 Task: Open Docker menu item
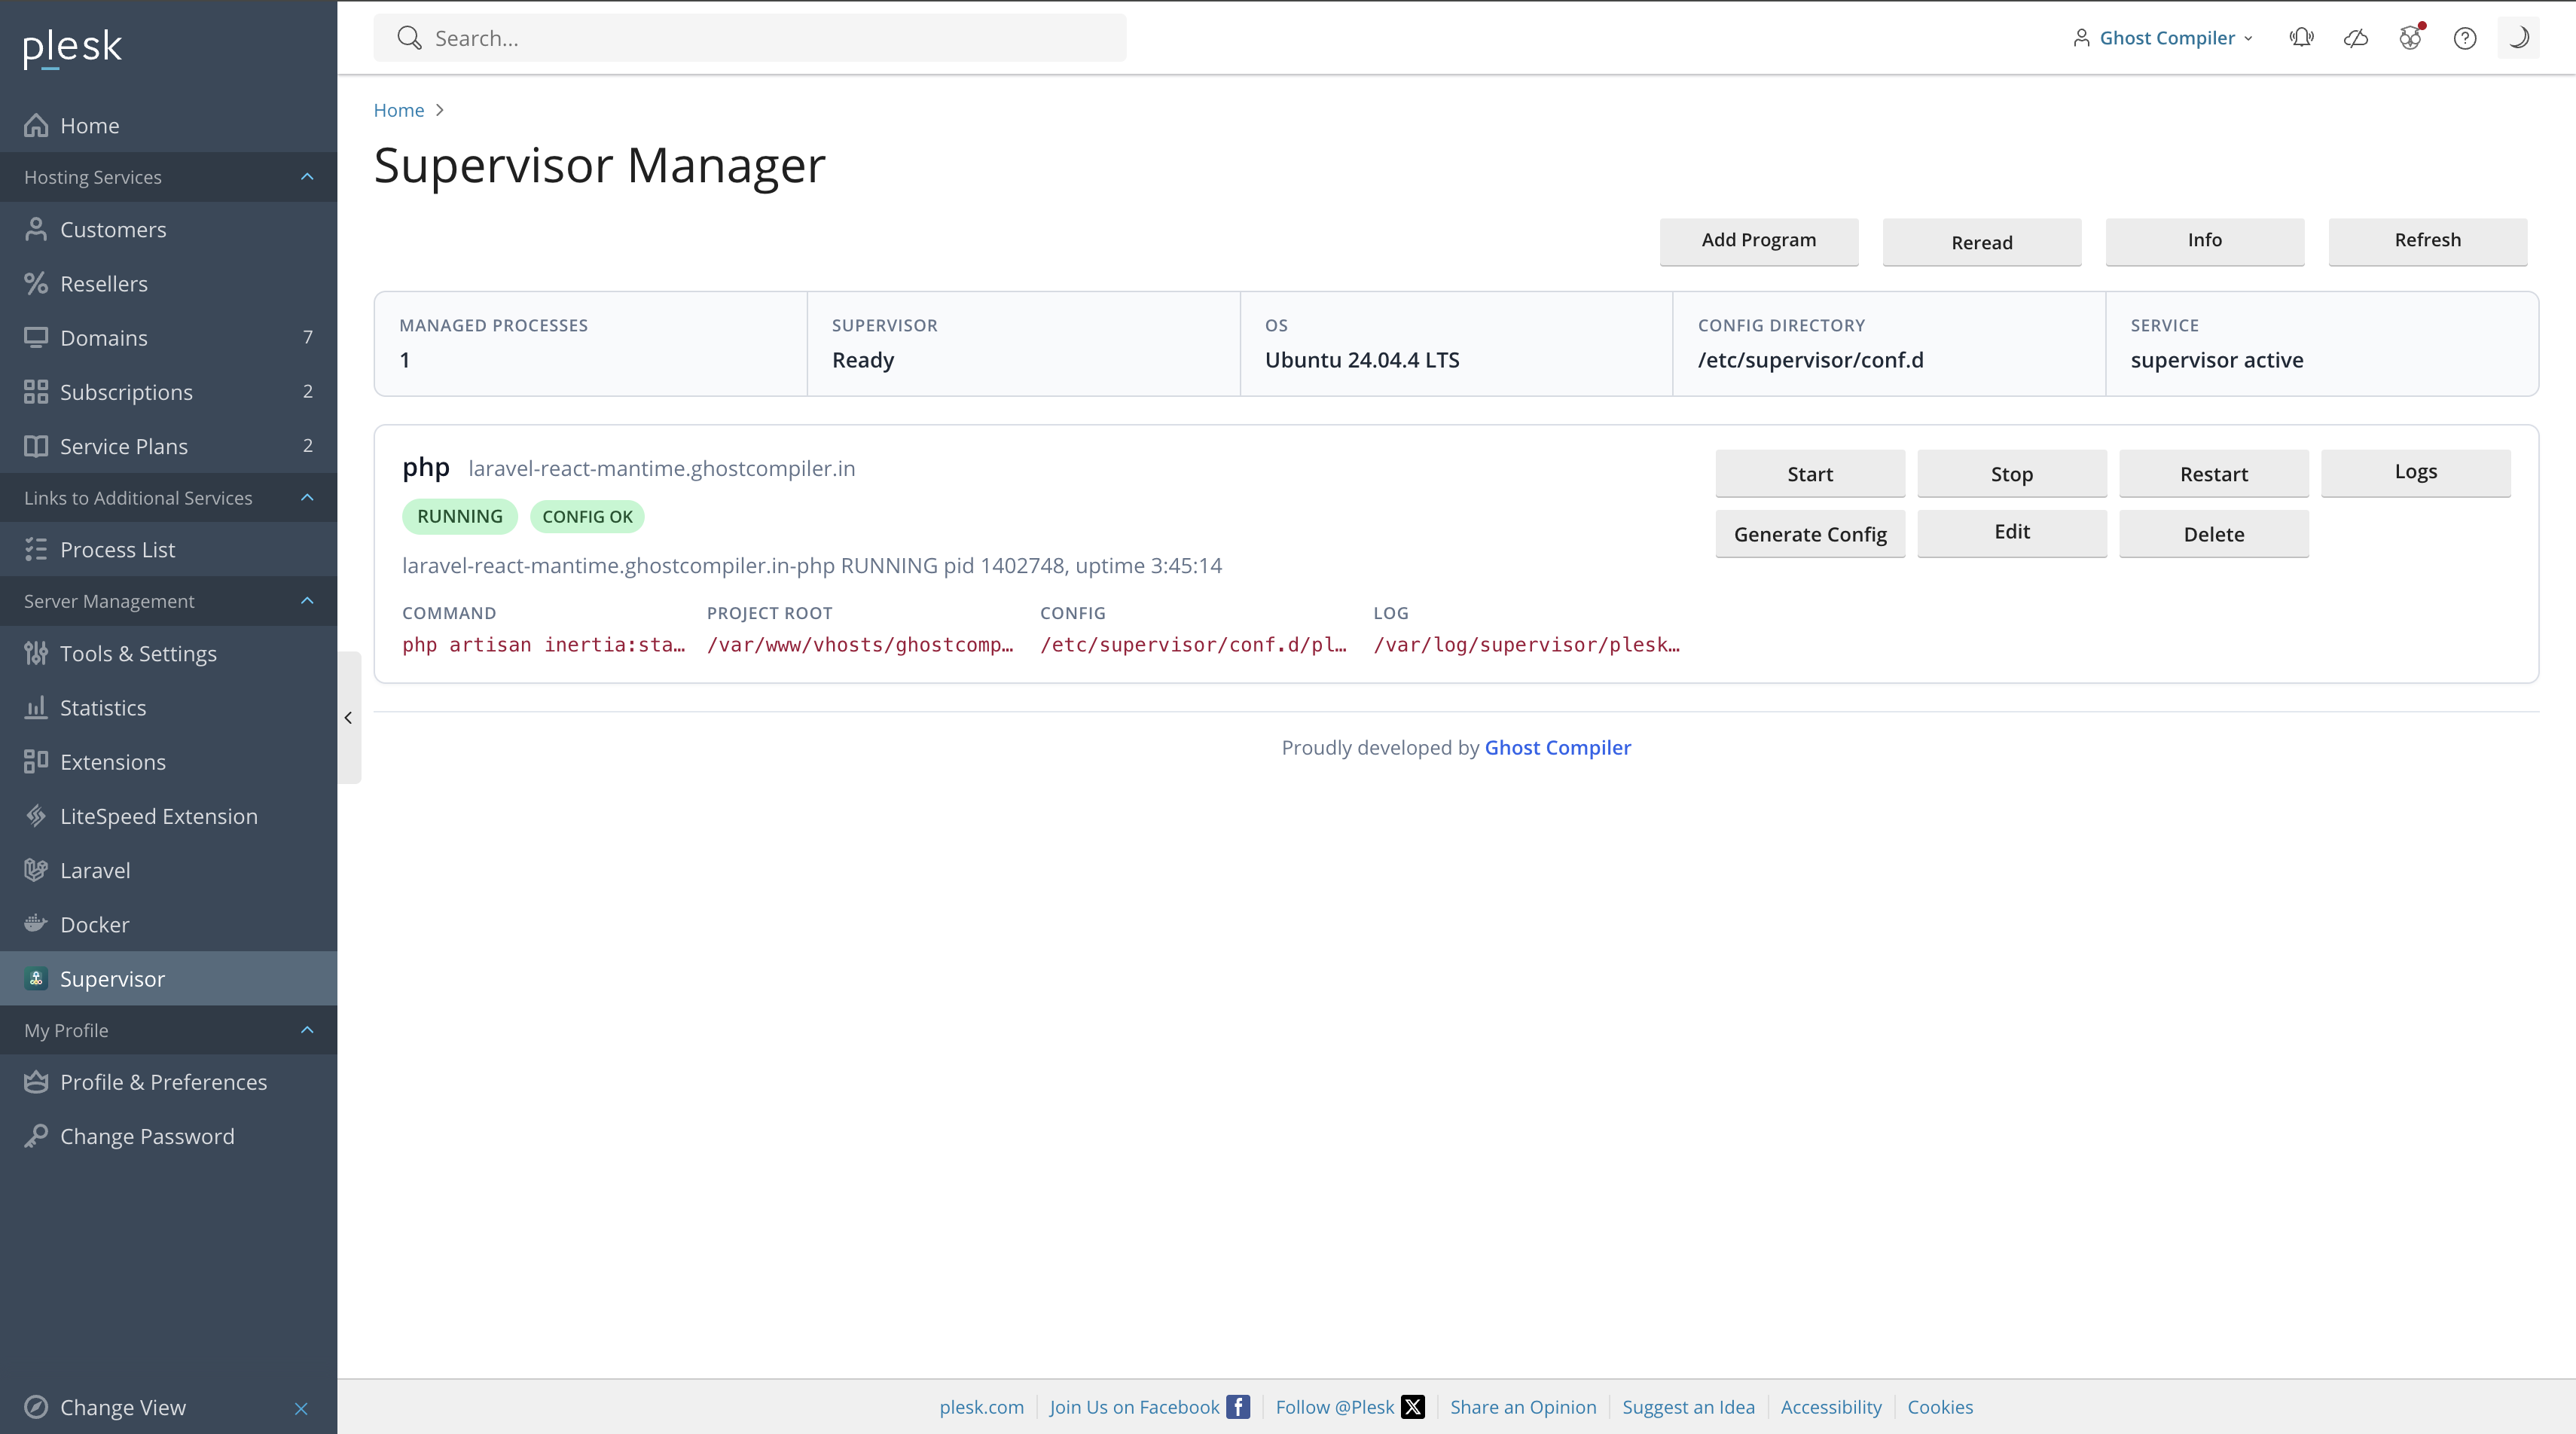(x=168, y=924)
